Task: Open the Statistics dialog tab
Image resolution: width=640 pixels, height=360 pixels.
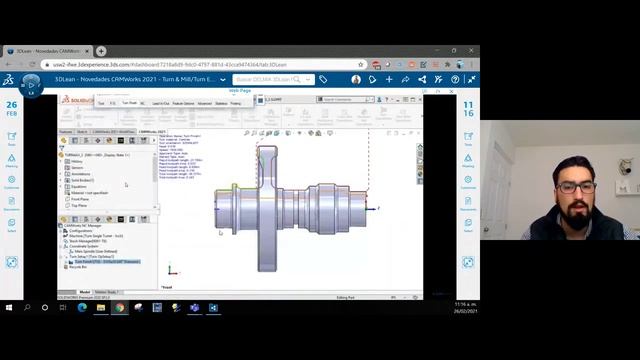Action: pyautogui.click(x=221, y=104)
